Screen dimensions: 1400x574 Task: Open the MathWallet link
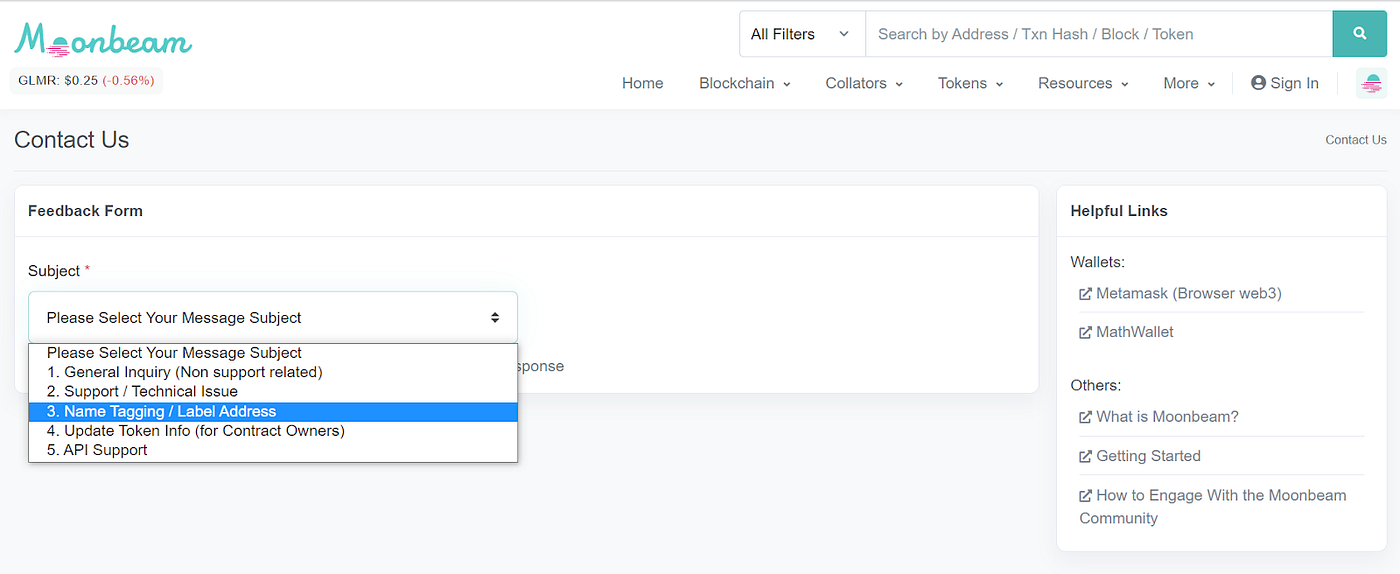point(1126,332)
